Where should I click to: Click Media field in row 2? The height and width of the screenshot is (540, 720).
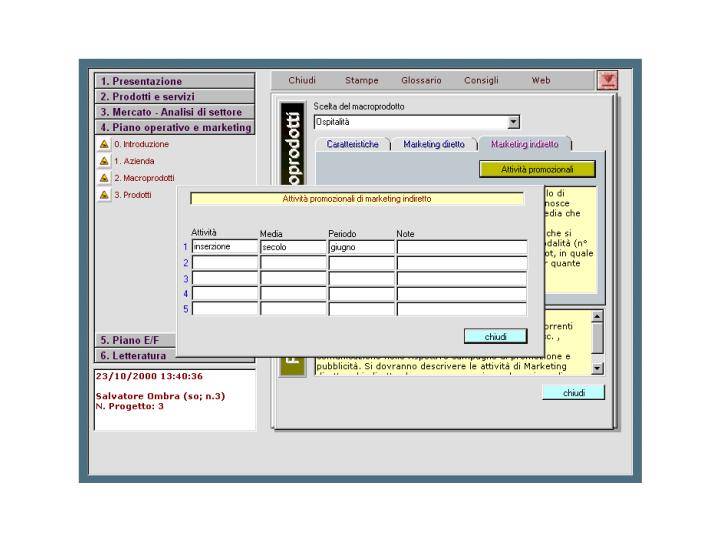point(293,263)
